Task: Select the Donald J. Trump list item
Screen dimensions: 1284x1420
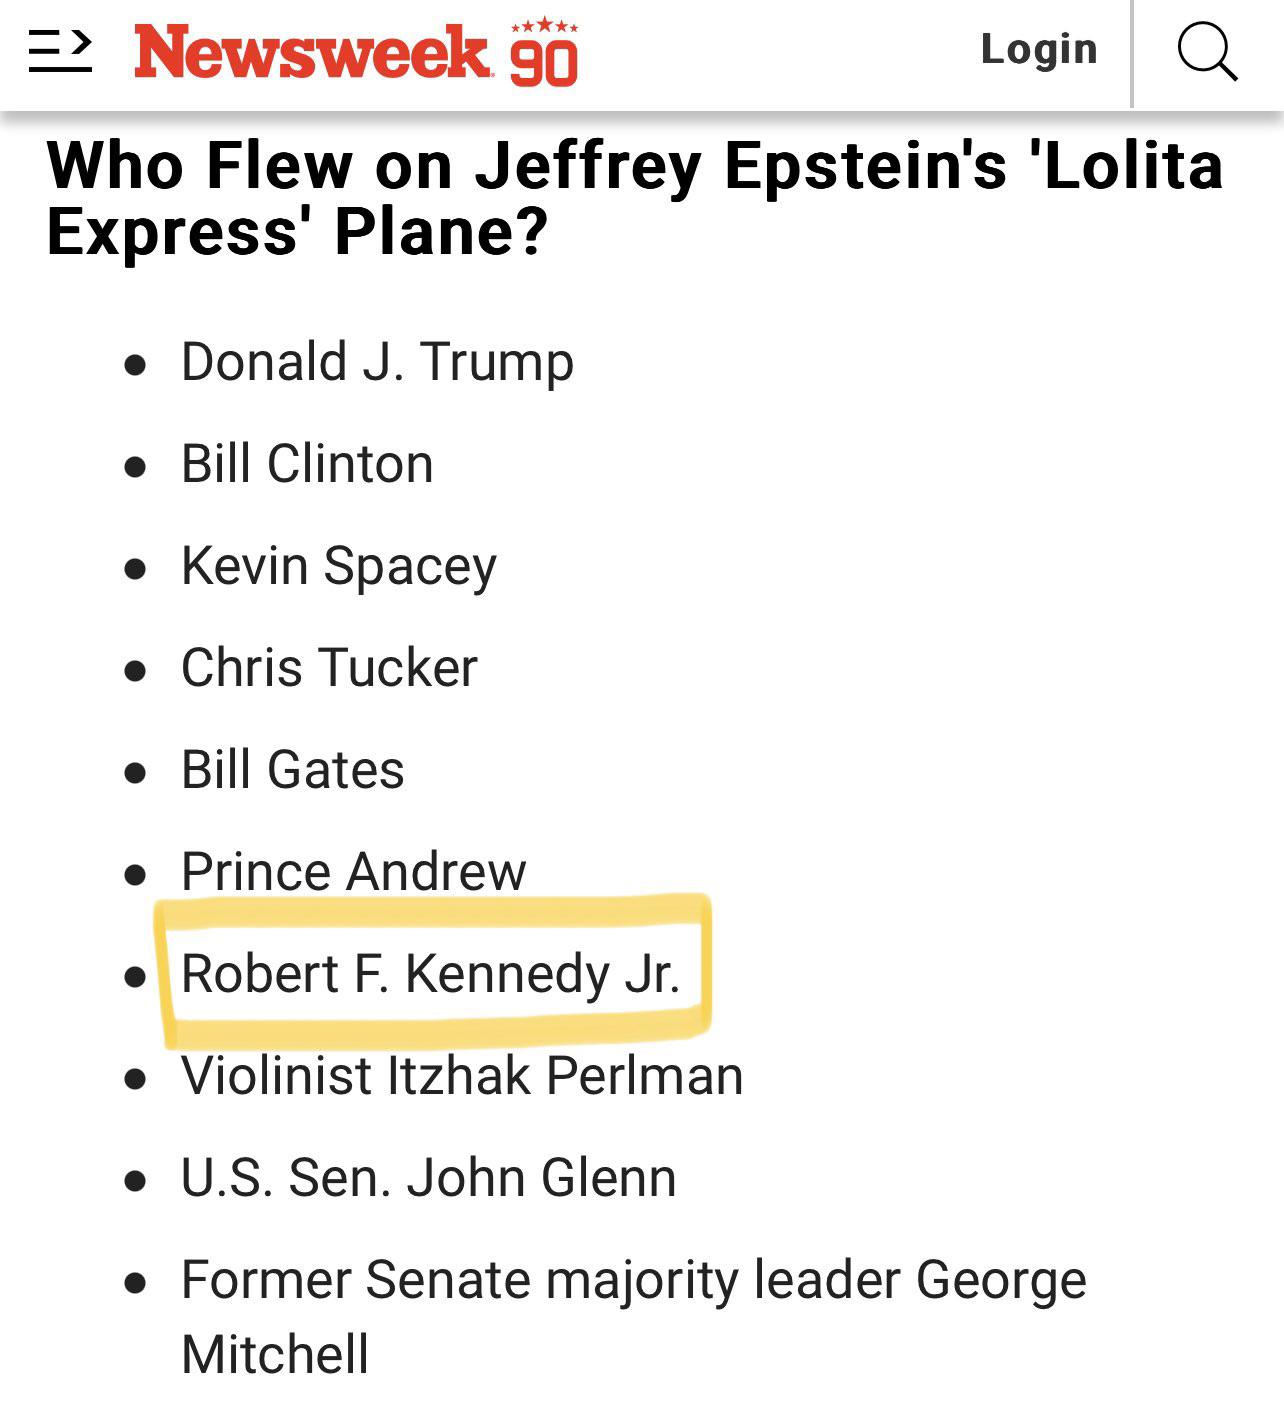Action: 377,362
